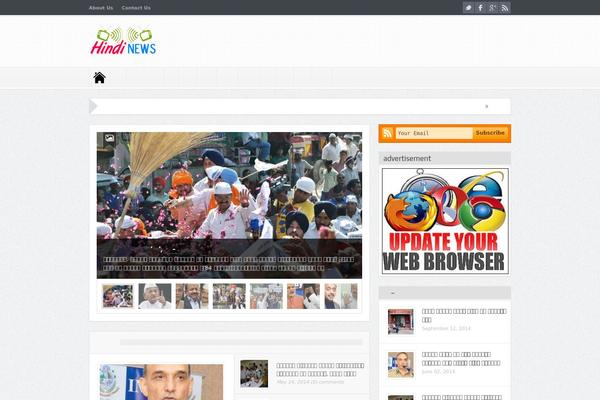The height and width of the screenshot is (400, 600).
Task: Open the Update Your Web Browser advertisement
Action: click(x=445, y=221)
